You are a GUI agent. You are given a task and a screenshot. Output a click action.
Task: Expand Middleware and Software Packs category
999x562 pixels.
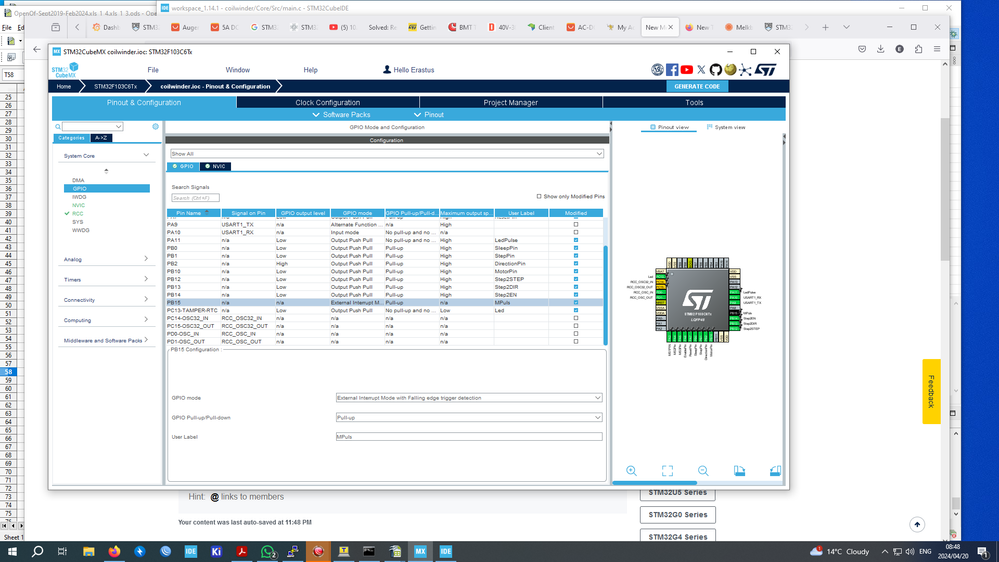[x=146, y=340]
